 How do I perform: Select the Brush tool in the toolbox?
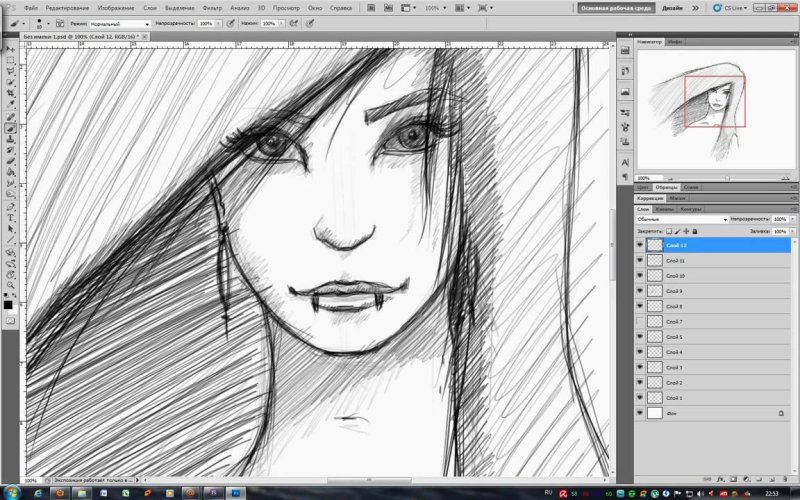tap(11, 128)
